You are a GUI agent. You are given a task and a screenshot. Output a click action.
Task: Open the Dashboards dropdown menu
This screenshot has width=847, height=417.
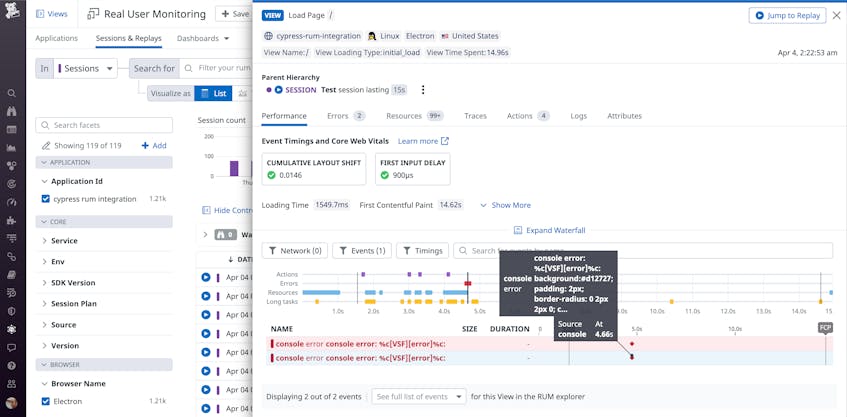(x=203, y=38)
